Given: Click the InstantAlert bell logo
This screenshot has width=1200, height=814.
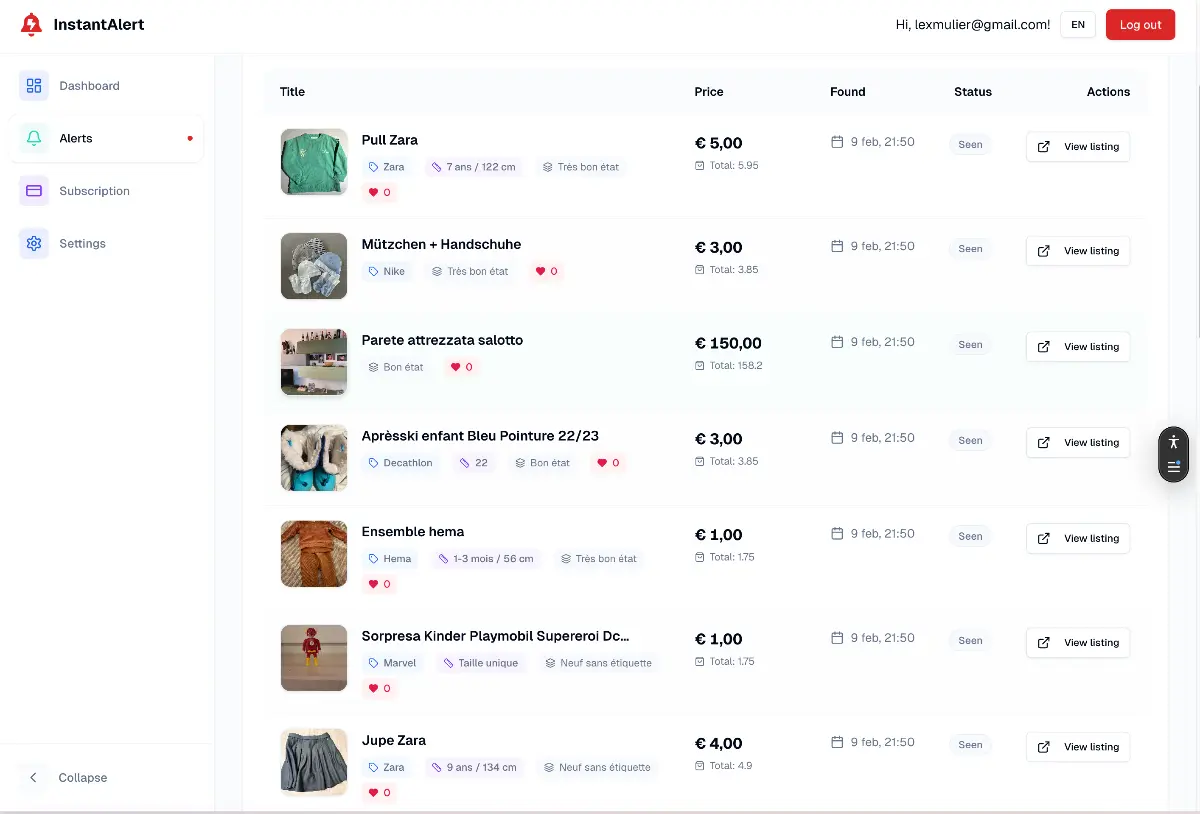Looking at the screenshot, I should tap(29, 24).
